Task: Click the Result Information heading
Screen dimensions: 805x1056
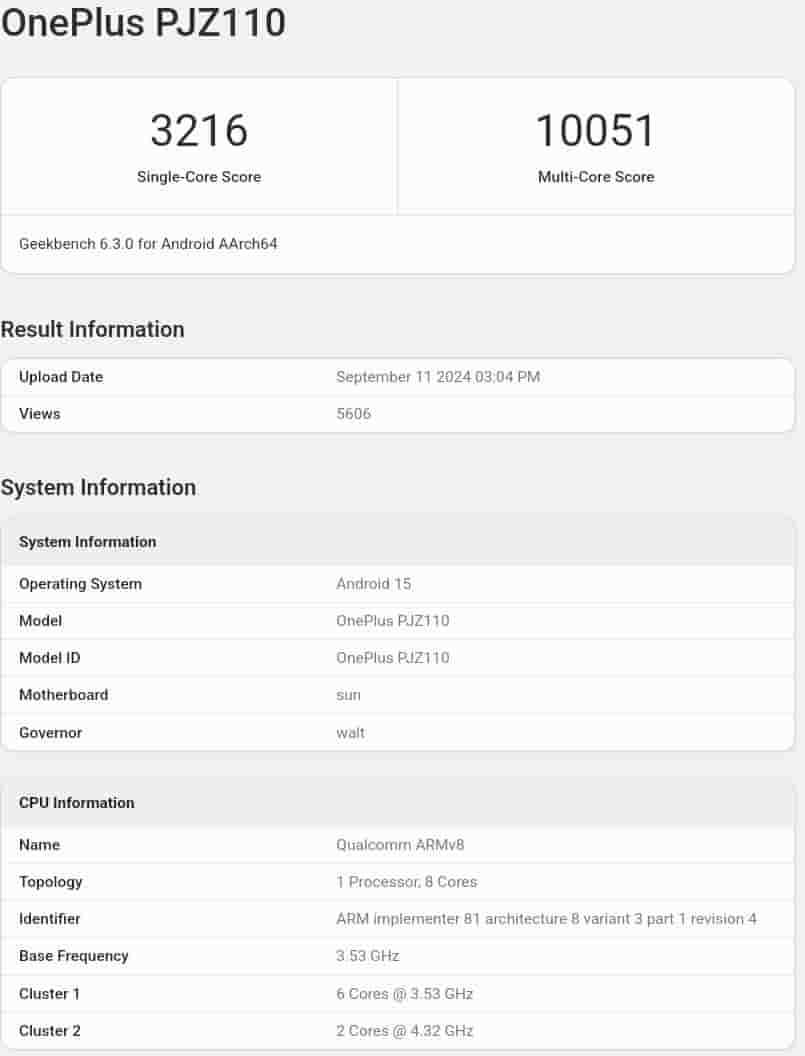Action: (x=93, y=329)
